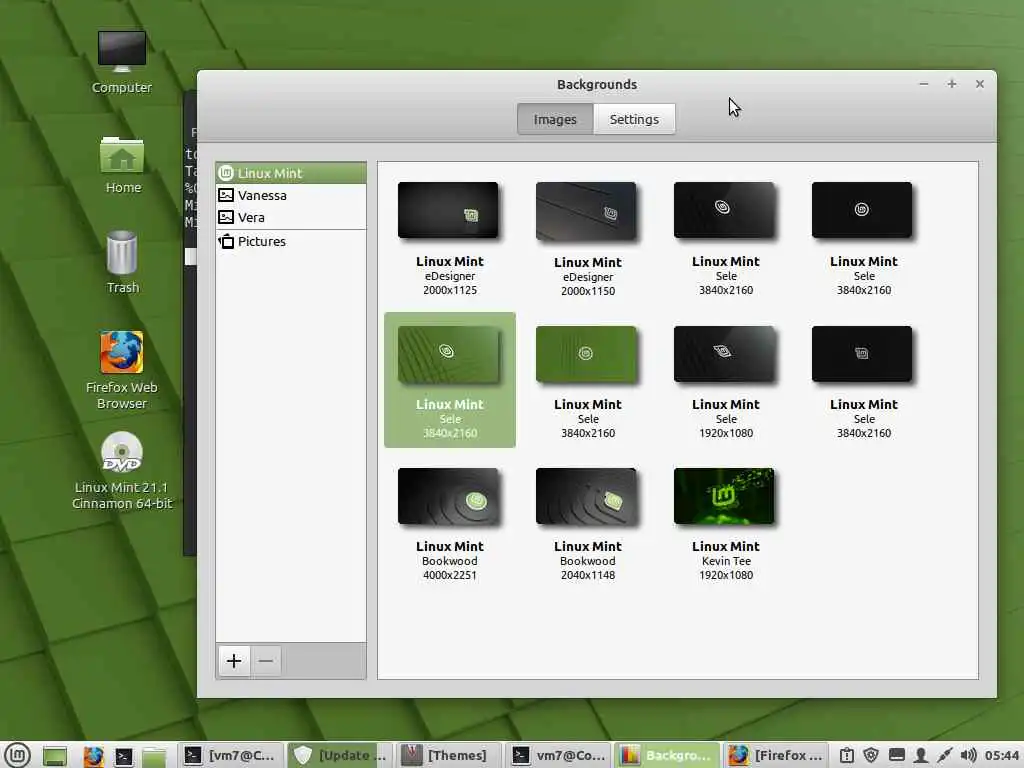Maximize the Backgrounds window
The width and height of the screenshot is (1024, 768).
(x=952, y=84)
